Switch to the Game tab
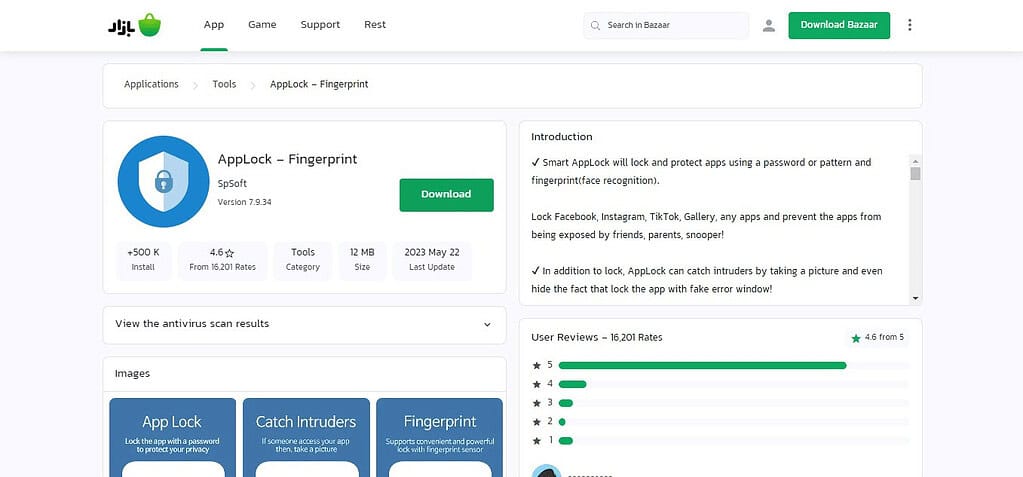This screenshot has height=477, width=1023. tap(262, 25)
